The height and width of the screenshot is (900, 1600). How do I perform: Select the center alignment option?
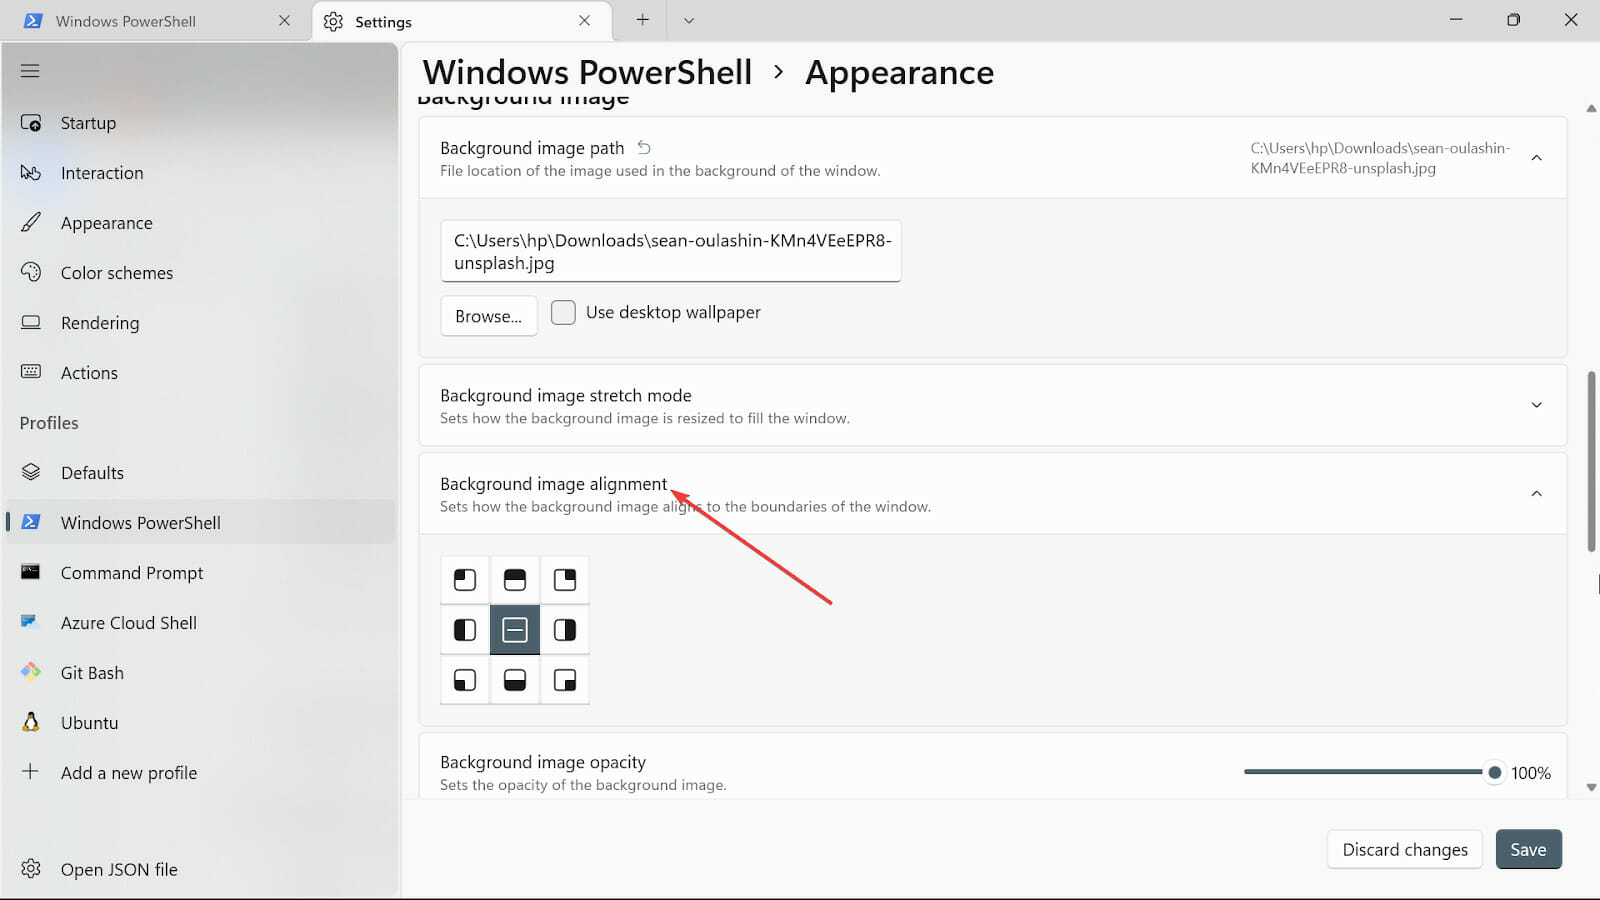(515, 630)
